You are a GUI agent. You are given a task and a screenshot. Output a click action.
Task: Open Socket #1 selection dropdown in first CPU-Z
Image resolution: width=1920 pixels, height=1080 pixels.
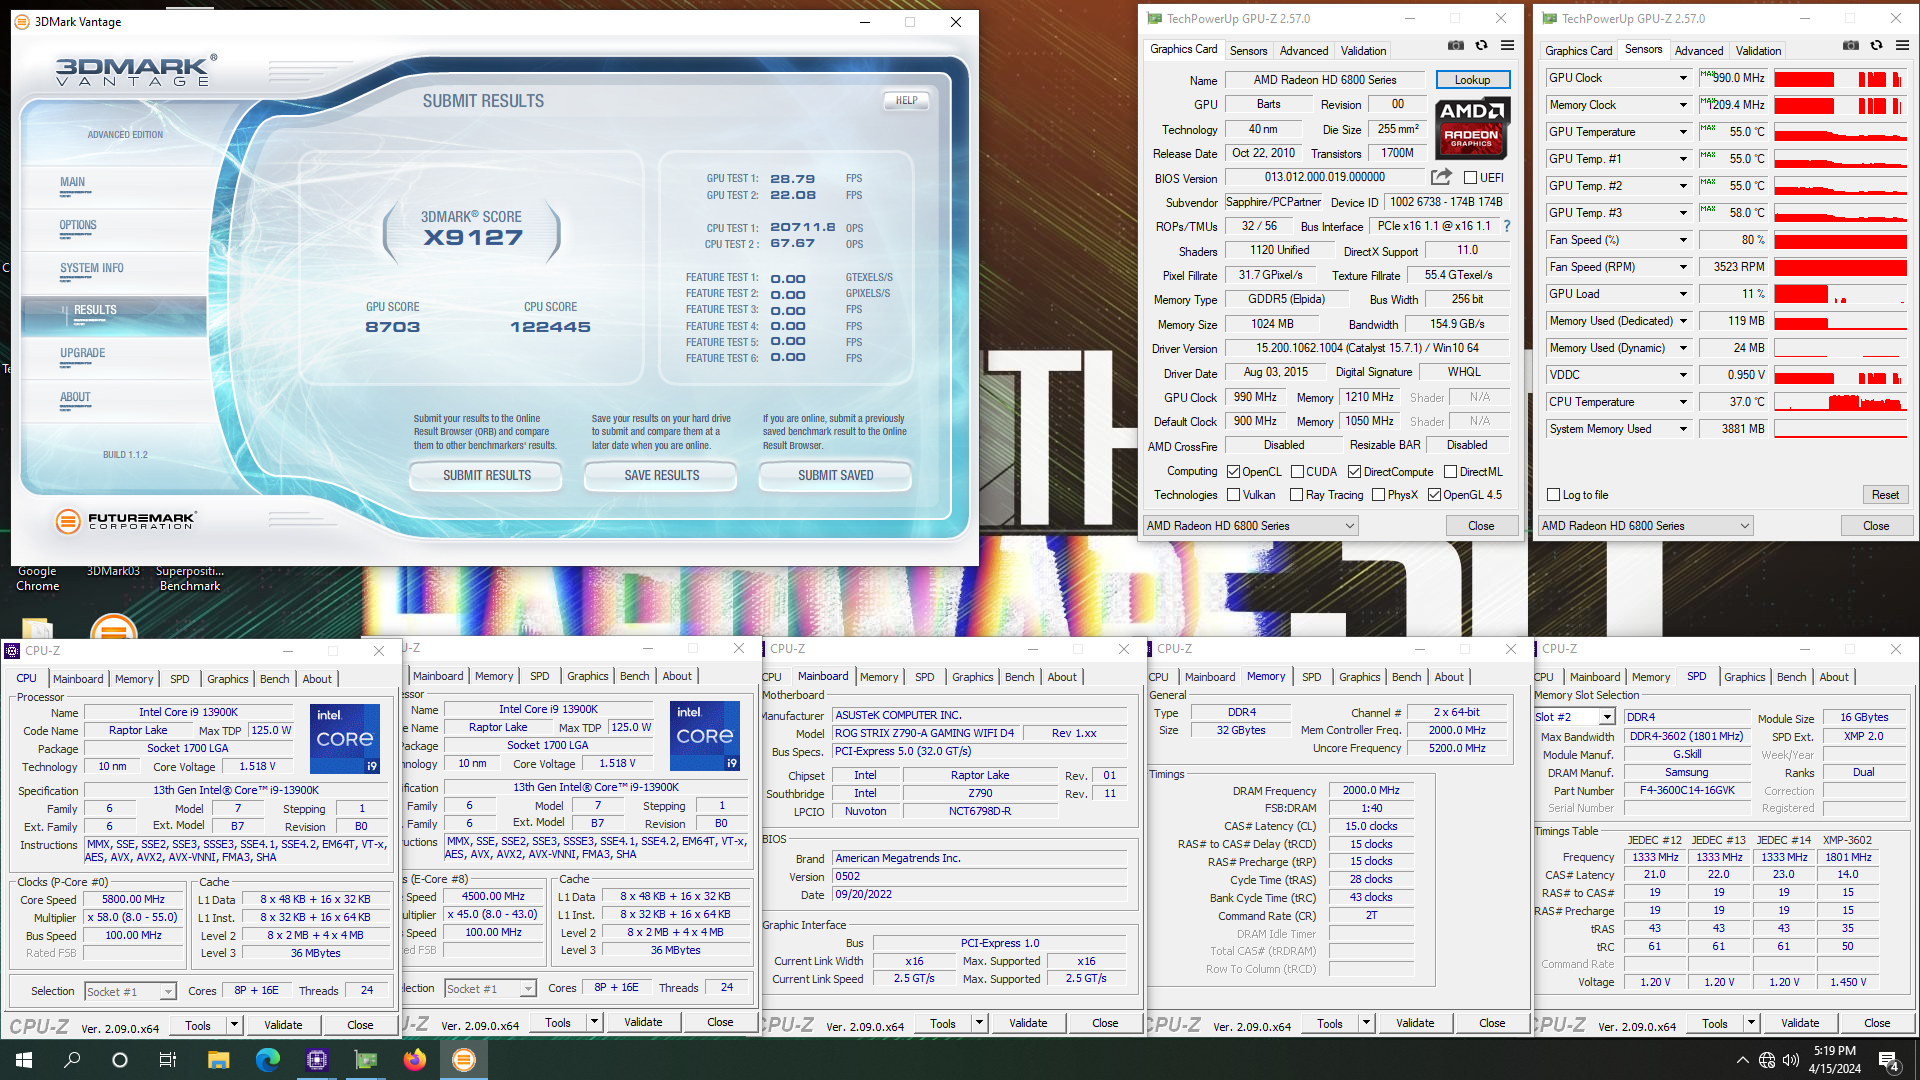point(130,991)
